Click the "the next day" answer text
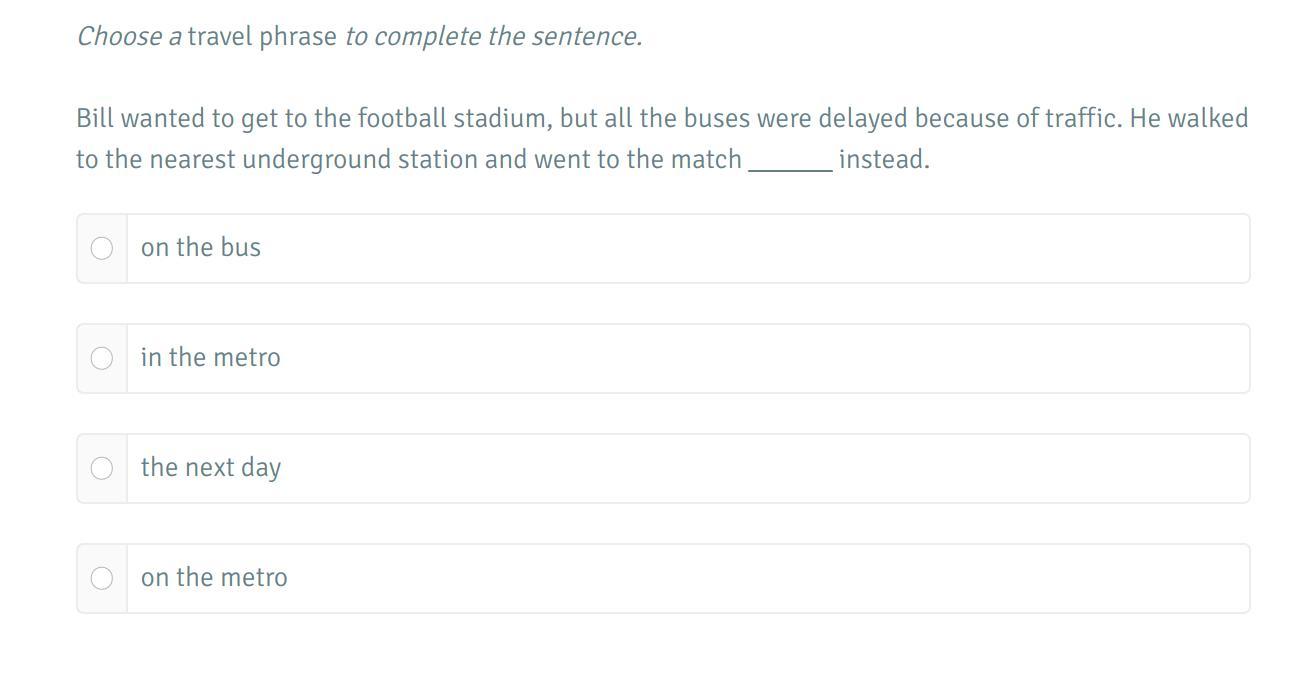 [211, 468]
